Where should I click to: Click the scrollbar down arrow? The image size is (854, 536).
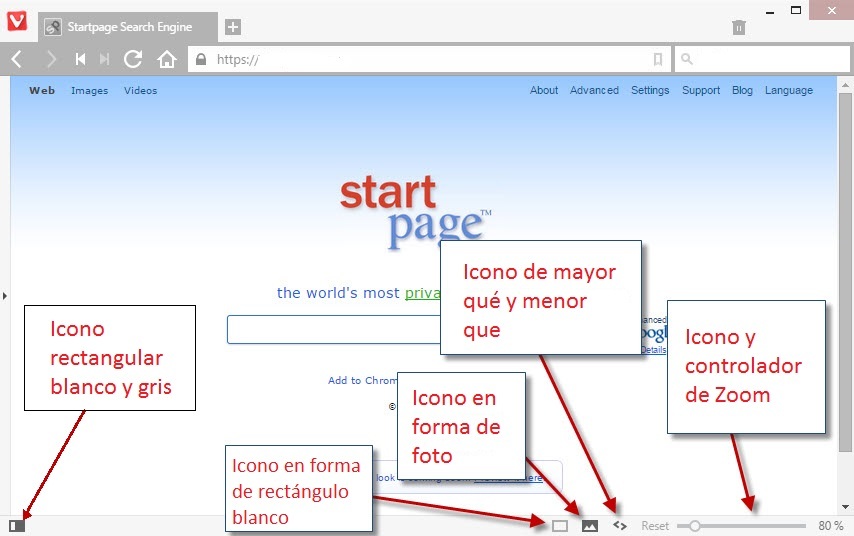click(x=845, y=507)
